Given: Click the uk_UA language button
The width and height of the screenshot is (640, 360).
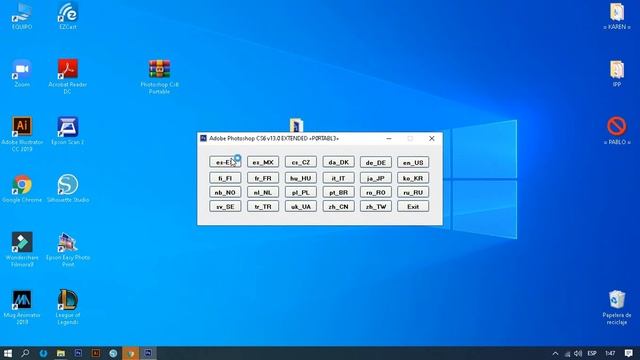Looking at the screenshot, I should pos(301,206).
